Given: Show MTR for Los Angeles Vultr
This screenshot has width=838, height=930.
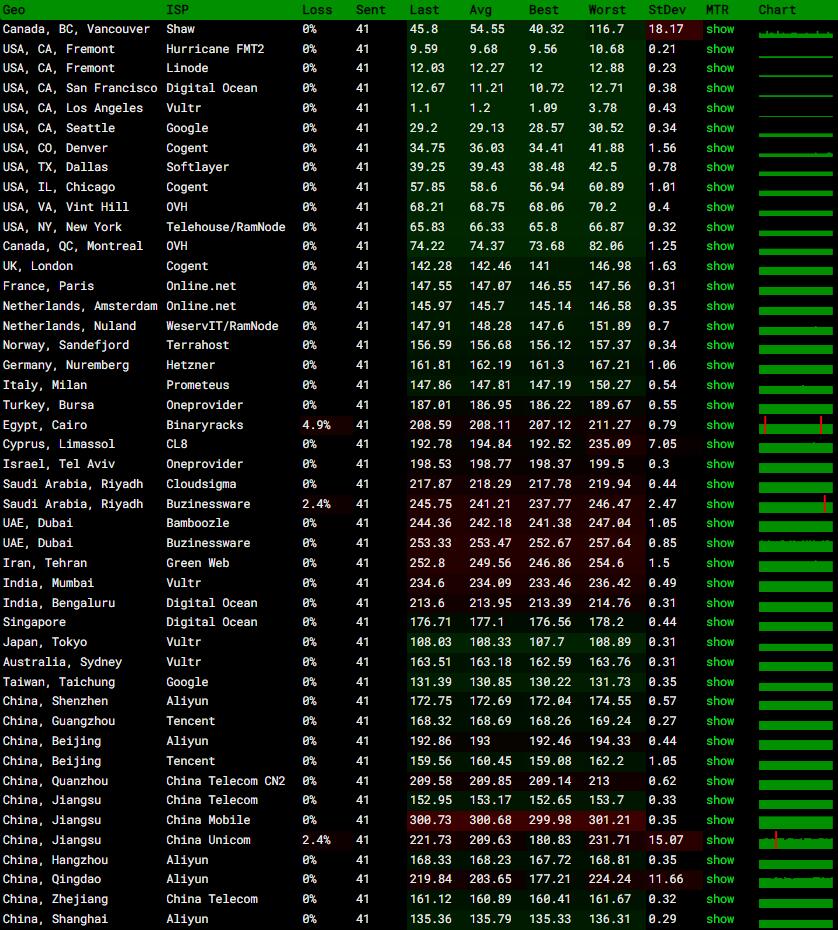Looking at the screenshot, I should [x=720, y=109].
